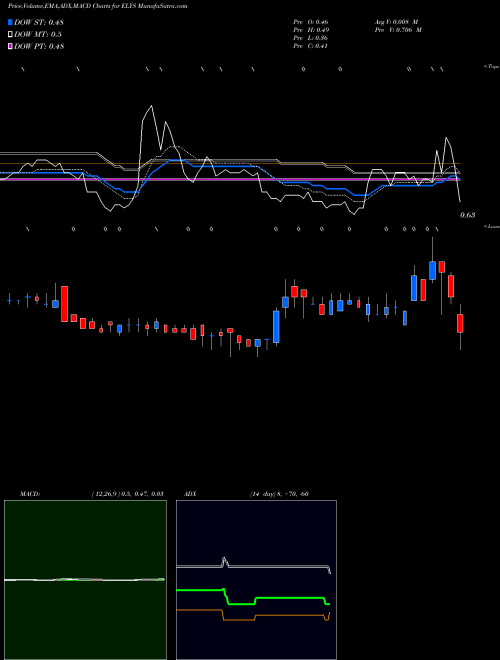The height and width of the screenshot is (660, 500).
Task: Click the '<Lows' marker label
Action: tap(492, 226)
